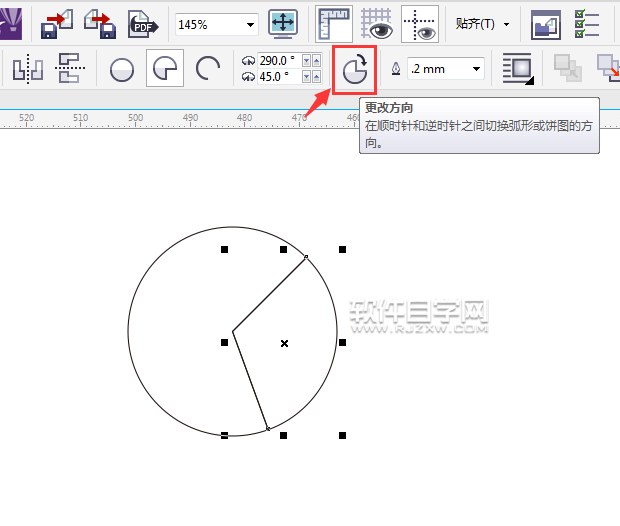Click the wrap text icon
This screenshot has height=526, width=620.
517,69
